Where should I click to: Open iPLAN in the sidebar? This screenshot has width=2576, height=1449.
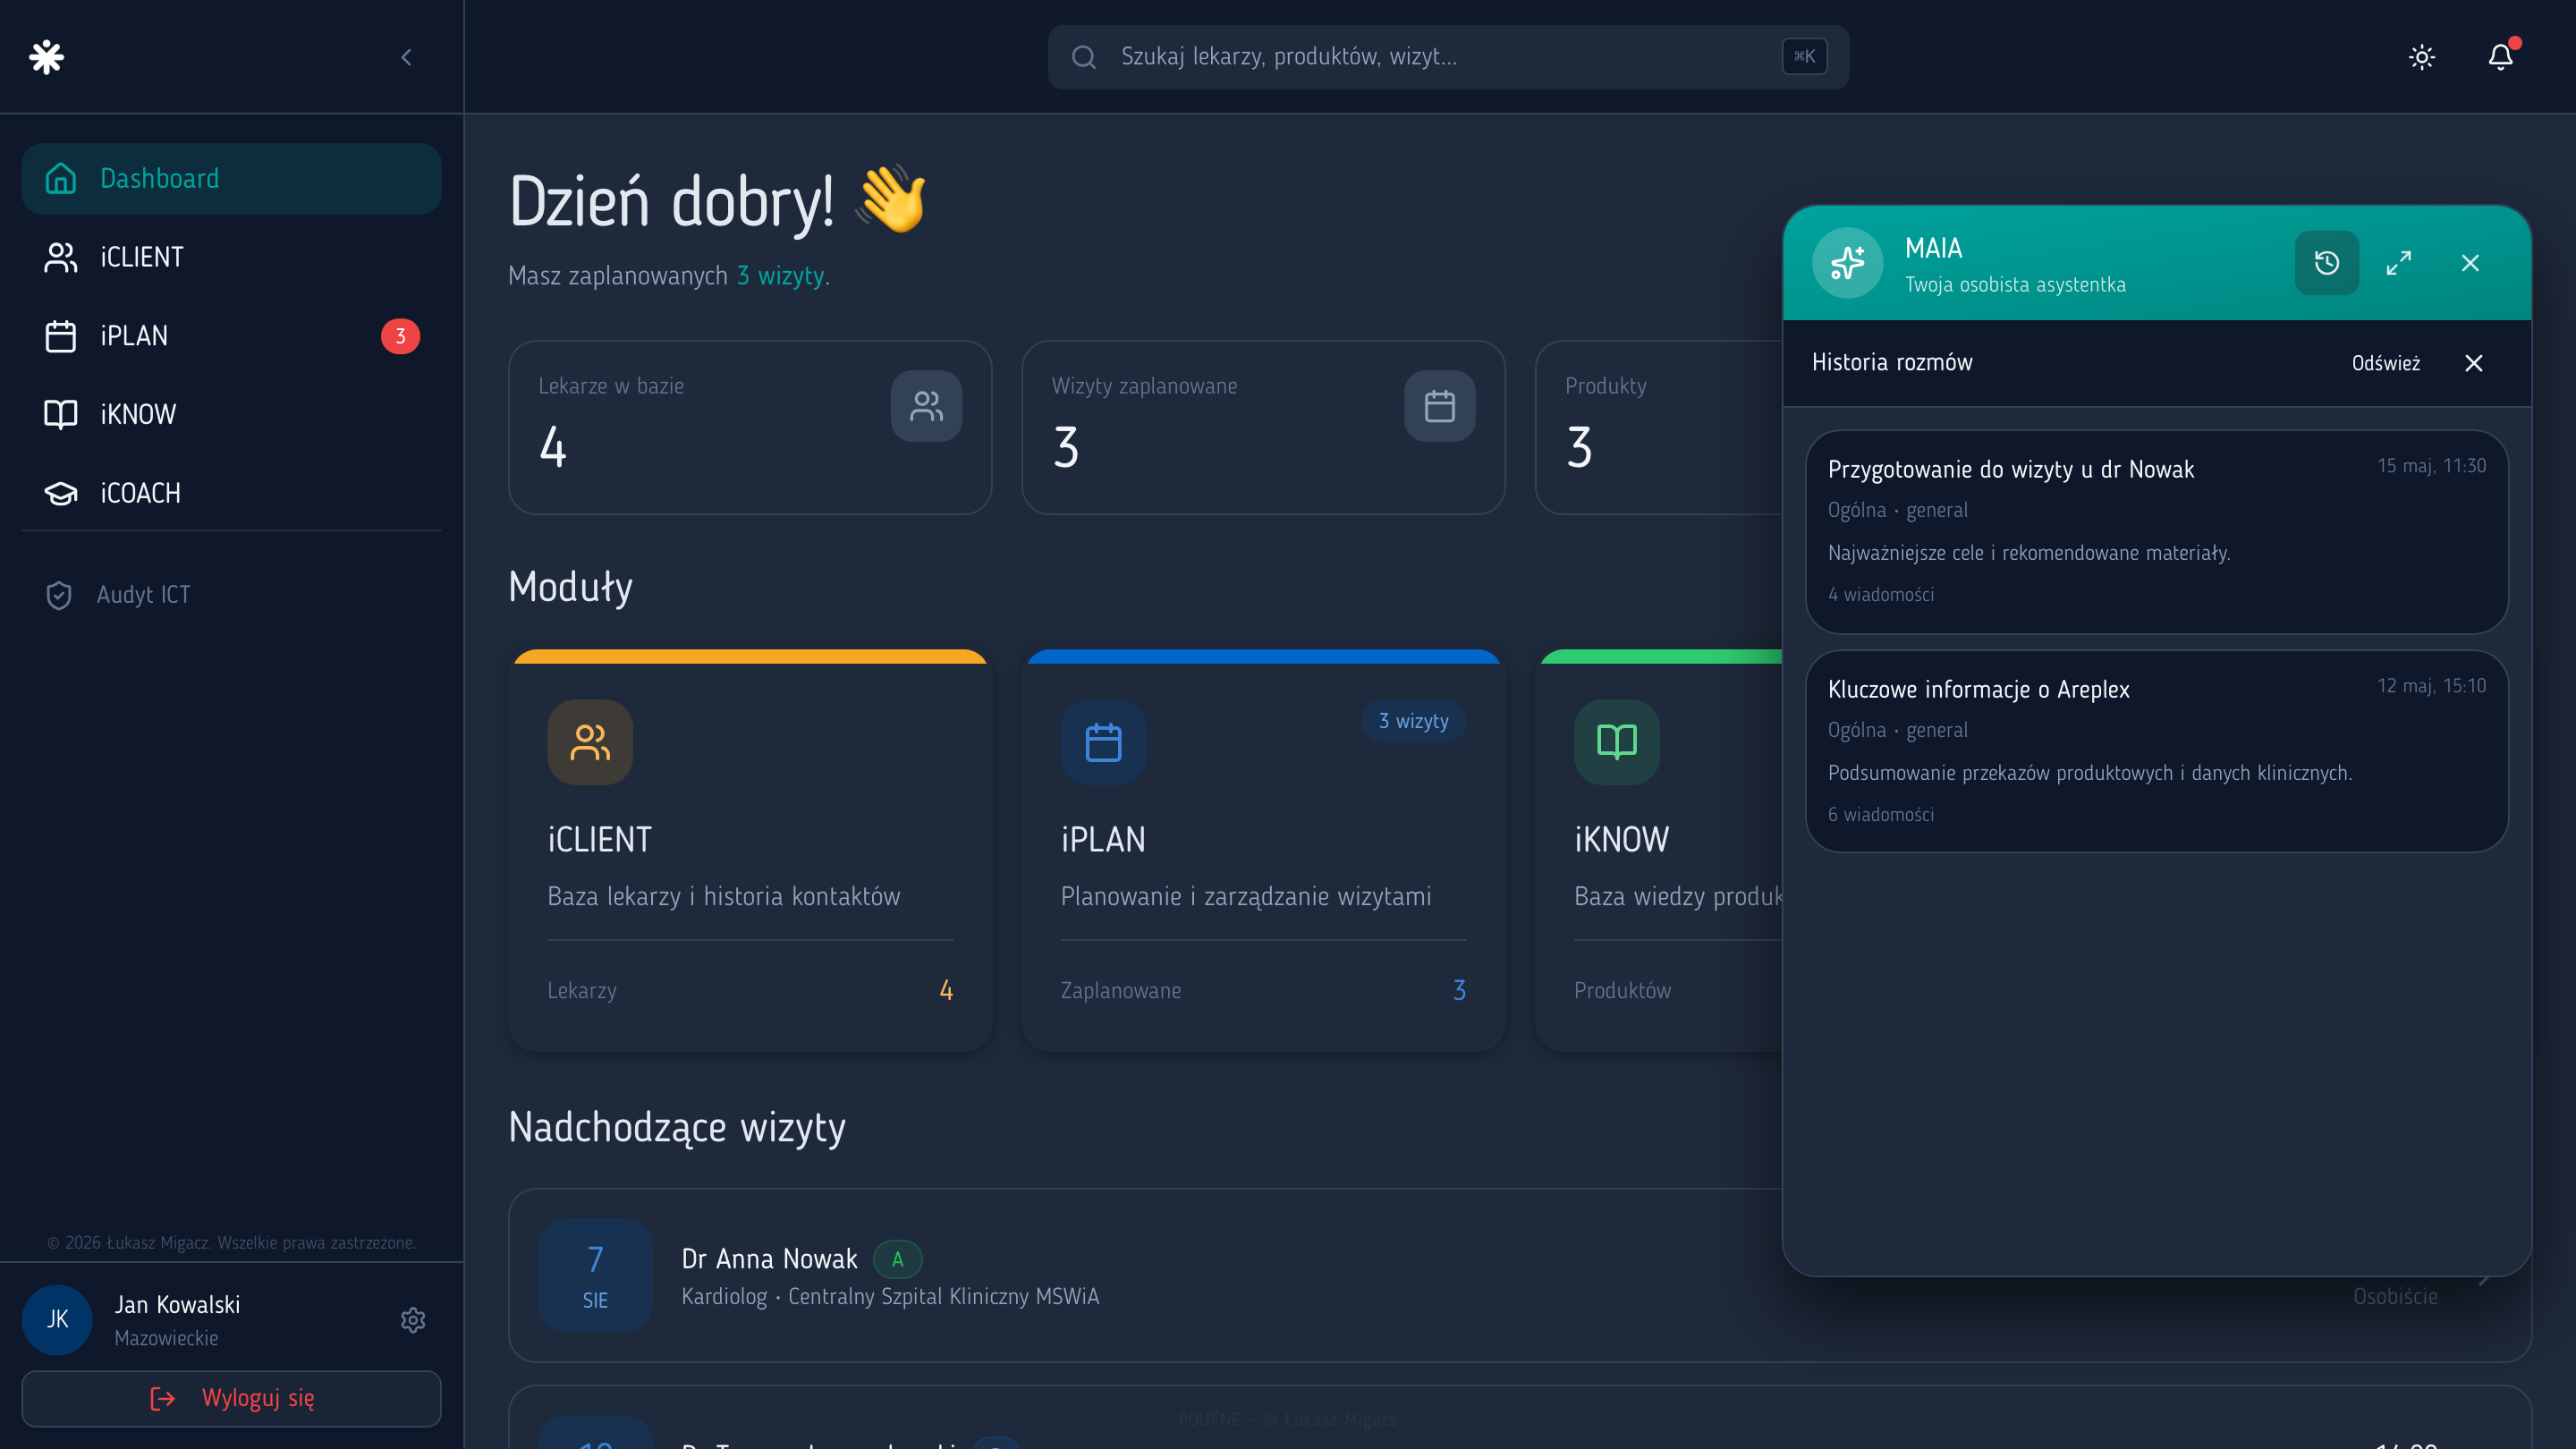pos(231,336)
